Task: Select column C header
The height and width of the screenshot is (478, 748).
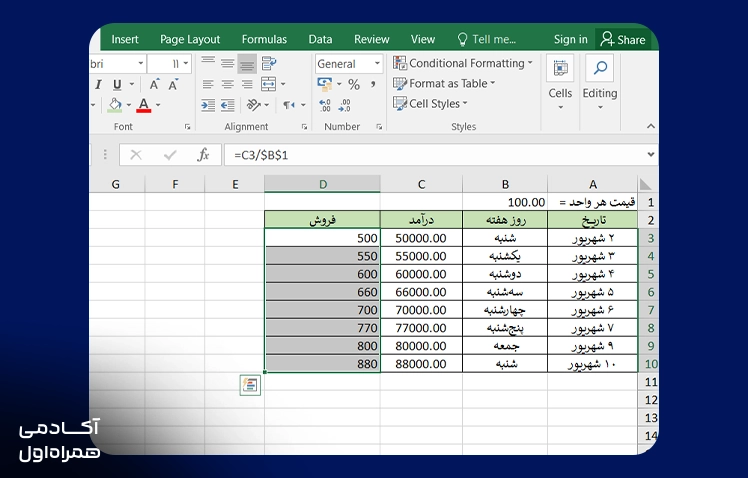Action: point(421,184)
